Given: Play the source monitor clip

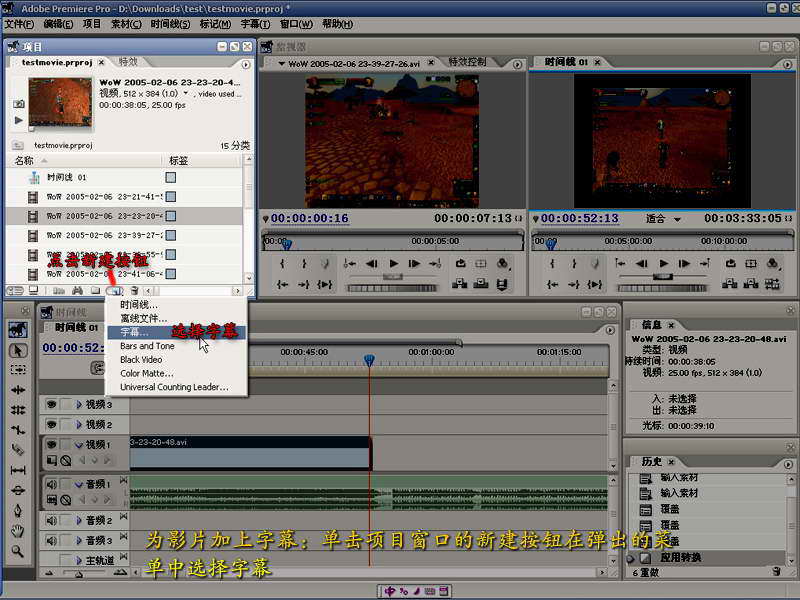Looking at the screenshot, I should click(x=393, y=263).
